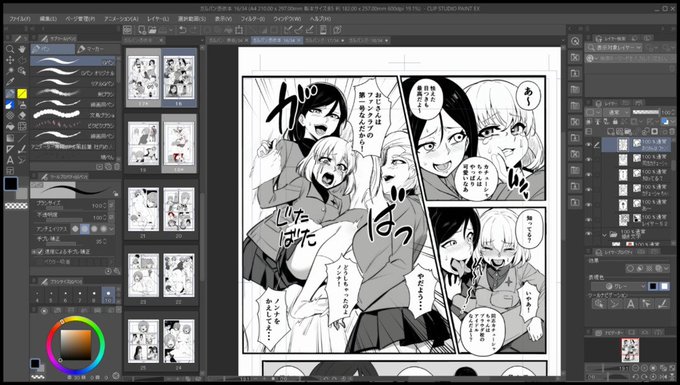Hide the あー layer via its eye icon
680x385 pixels.
coord(588,204)
